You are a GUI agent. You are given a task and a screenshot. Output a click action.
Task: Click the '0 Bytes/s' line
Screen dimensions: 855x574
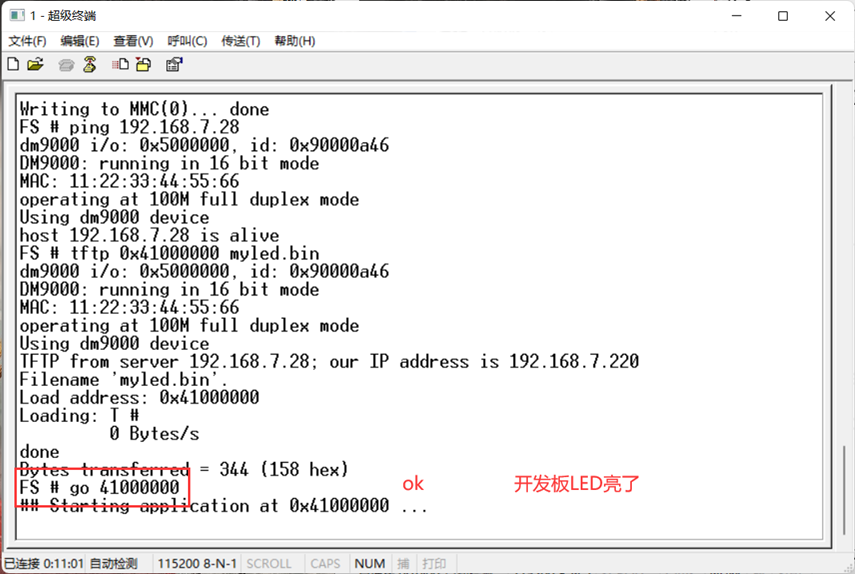point(154,433)
